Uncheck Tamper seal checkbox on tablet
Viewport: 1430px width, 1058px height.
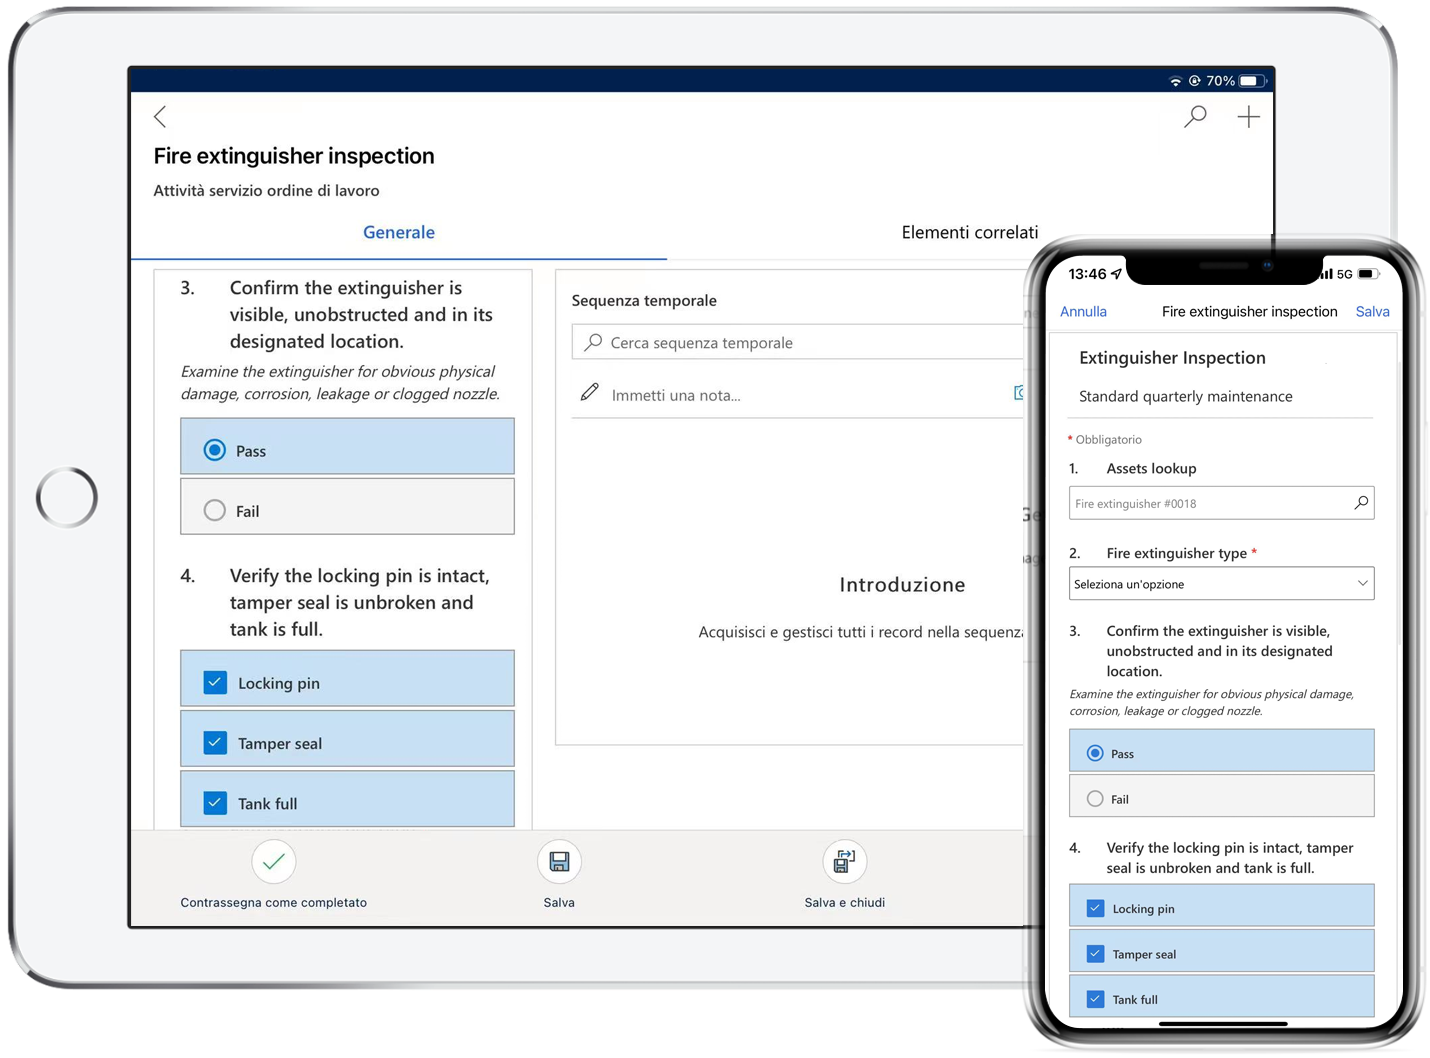215,743
